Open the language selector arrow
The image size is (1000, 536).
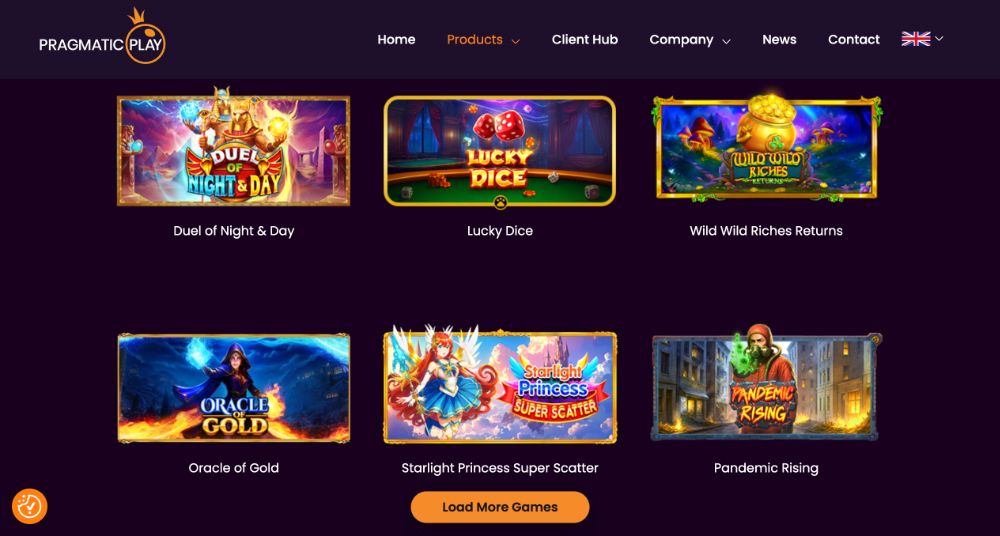pos(939,39)
